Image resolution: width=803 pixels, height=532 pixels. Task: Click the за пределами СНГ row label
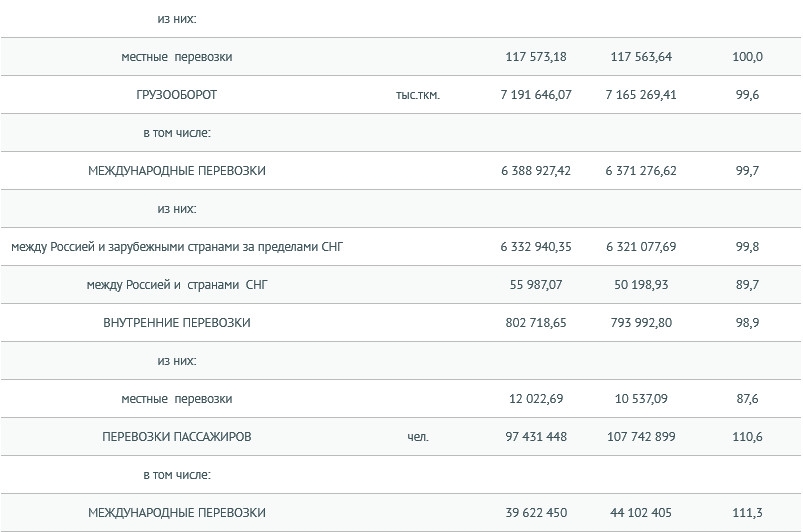(x=177, y=247)
